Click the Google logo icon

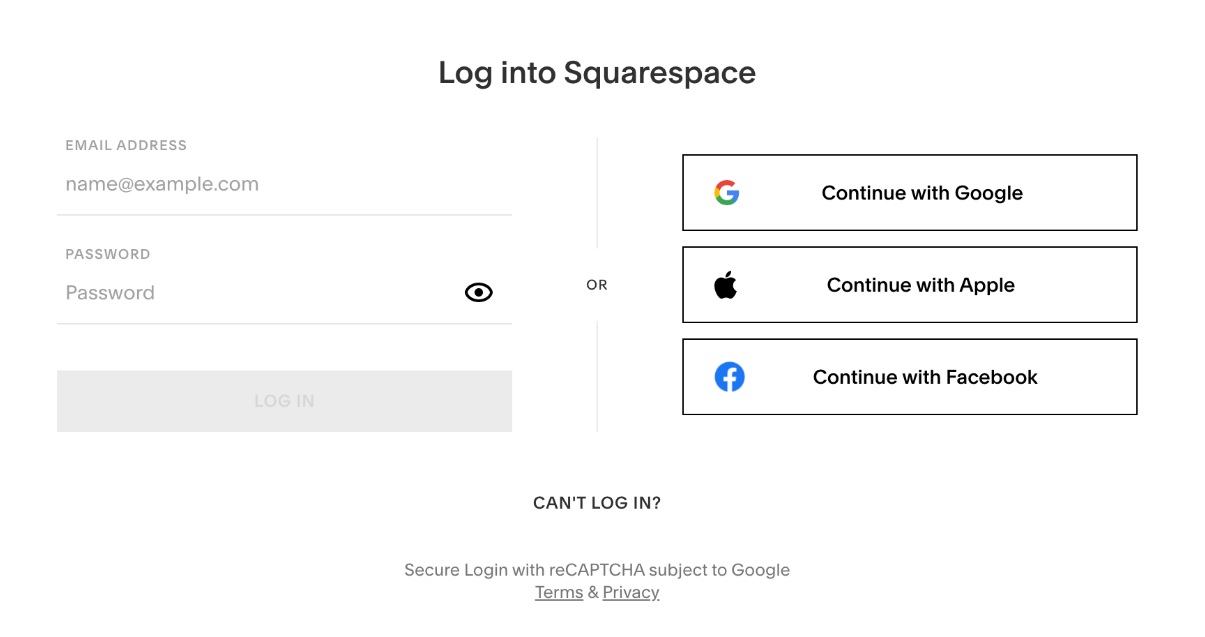point(727,193)
